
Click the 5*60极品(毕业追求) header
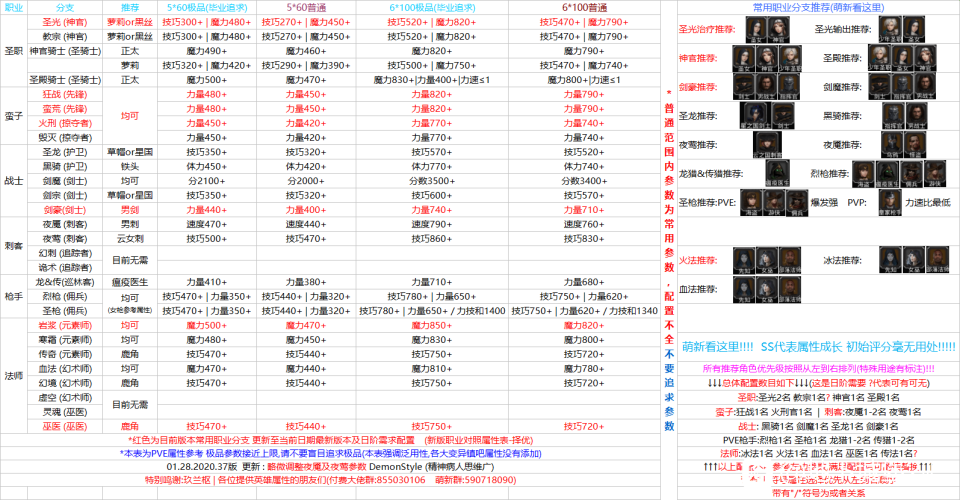207,7
